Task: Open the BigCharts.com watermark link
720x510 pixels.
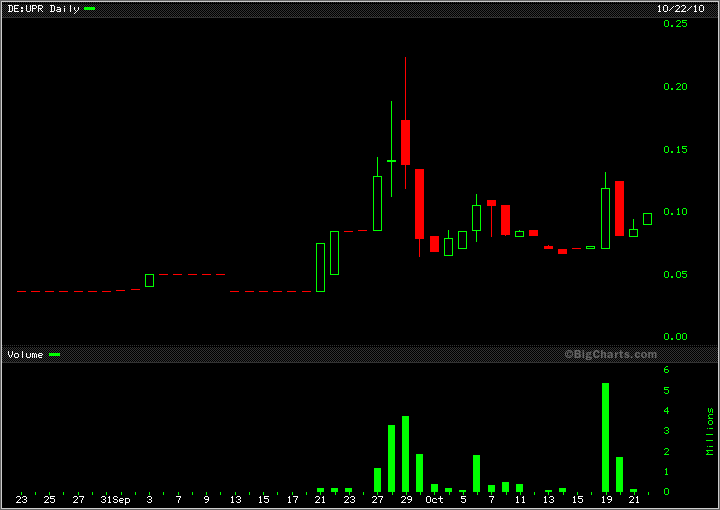Action: click(610, 354)
